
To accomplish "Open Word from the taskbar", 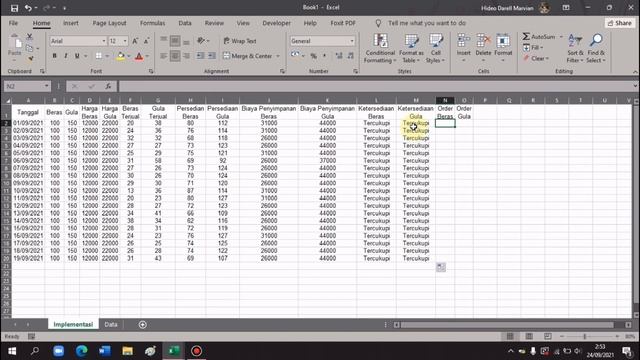I will coord(105,351).
